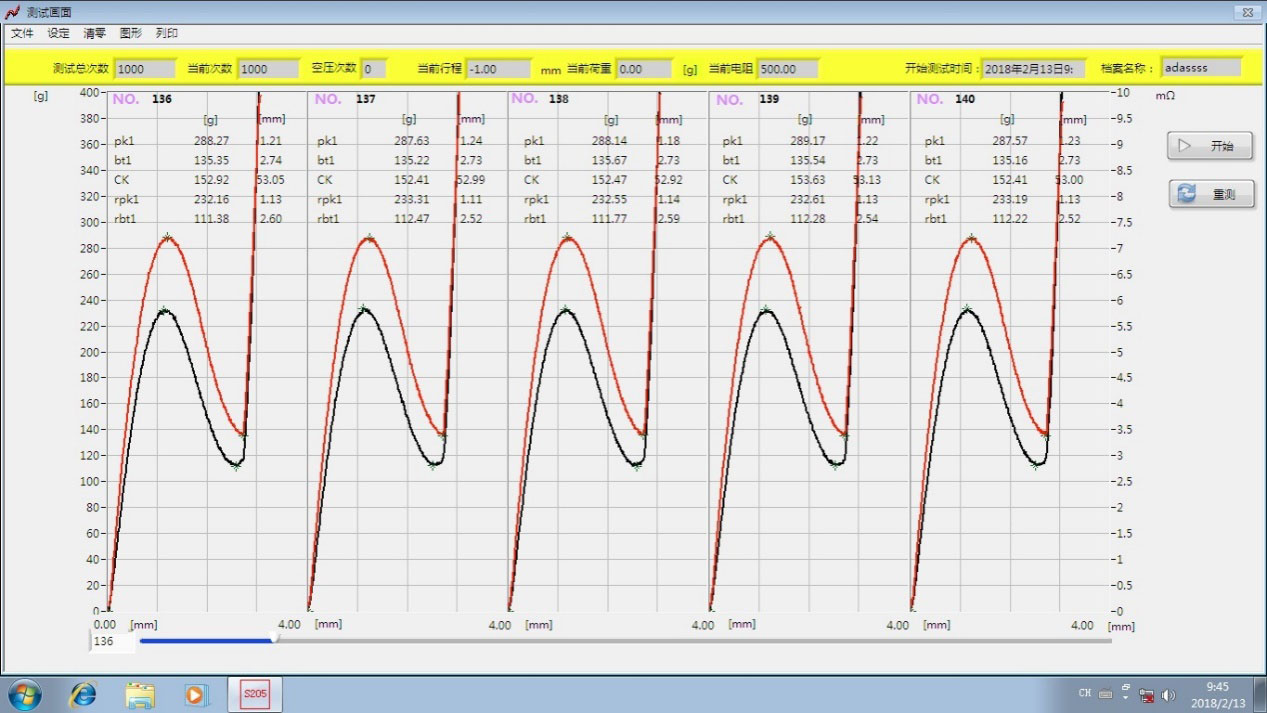1267x713 pixels.
Task: Click the NO. 138 chart label
Action: (x=540, y=98)
